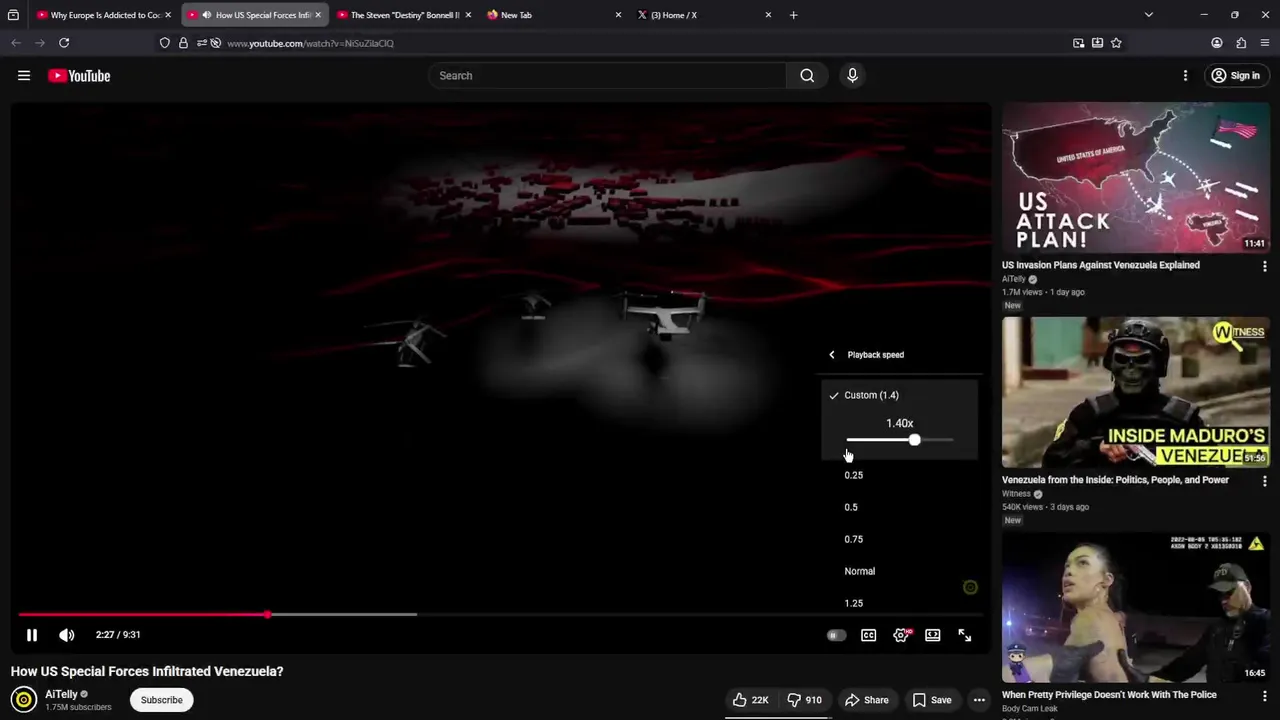
Task: Click the search magnifier button
Action: (807, 75)
